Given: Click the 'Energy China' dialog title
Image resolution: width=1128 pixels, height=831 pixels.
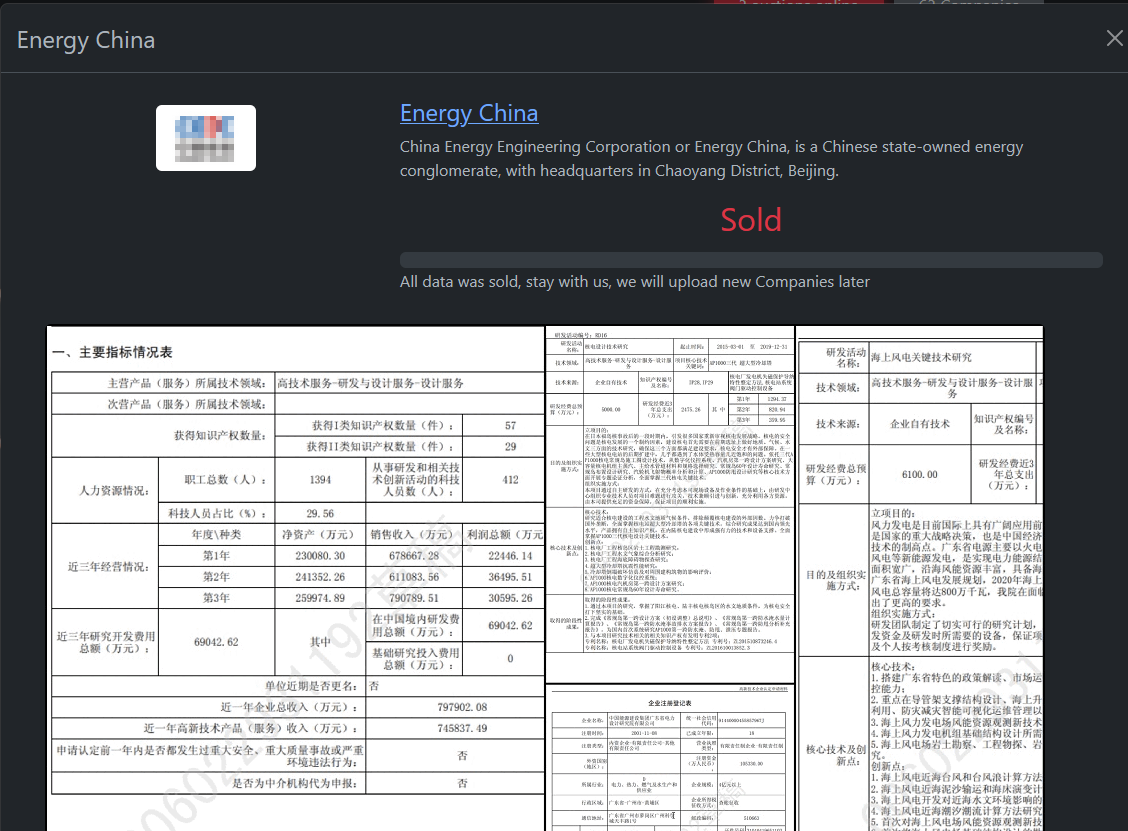Looking at the screenshot, I should point(86,40).
